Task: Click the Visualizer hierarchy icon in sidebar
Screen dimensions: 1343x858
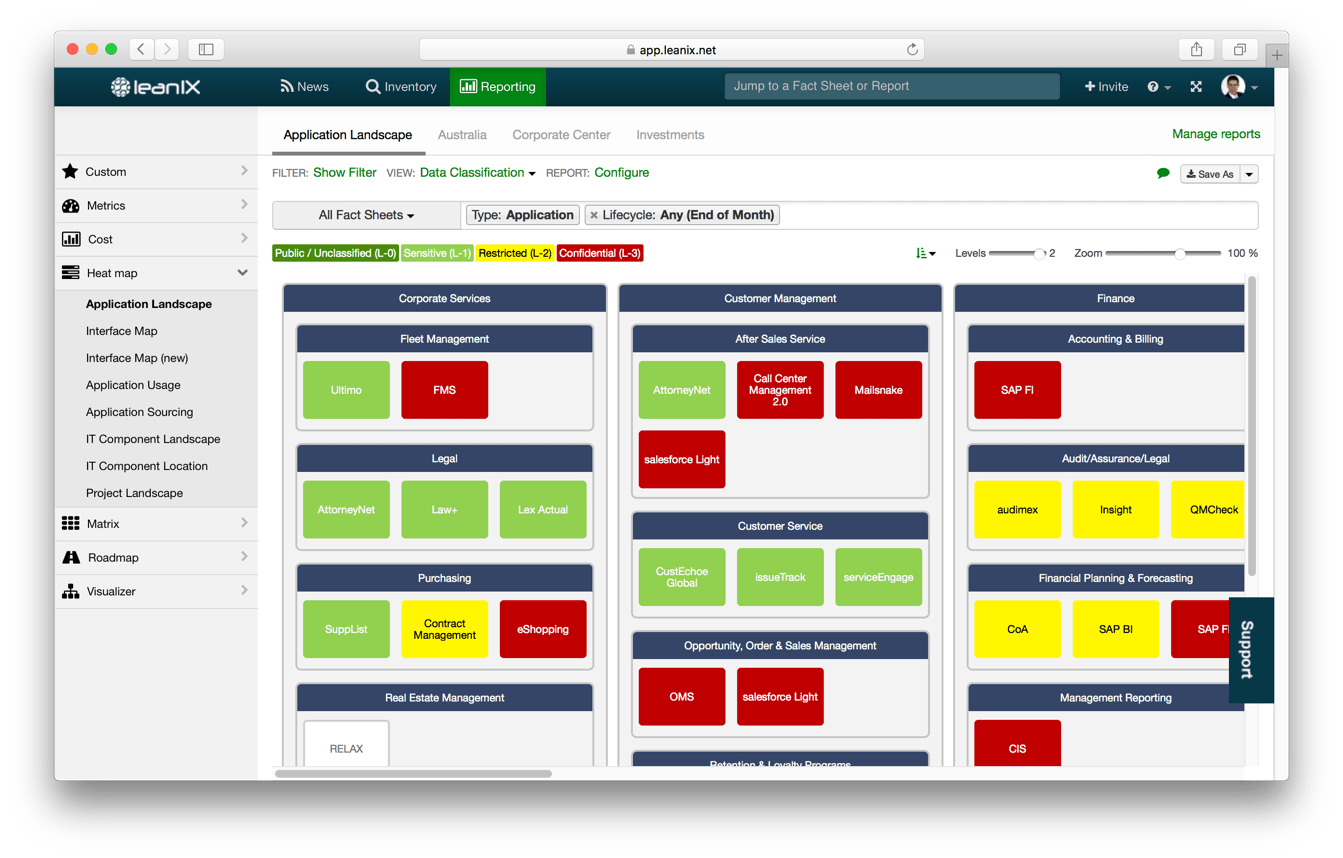Action: [70, 591]
